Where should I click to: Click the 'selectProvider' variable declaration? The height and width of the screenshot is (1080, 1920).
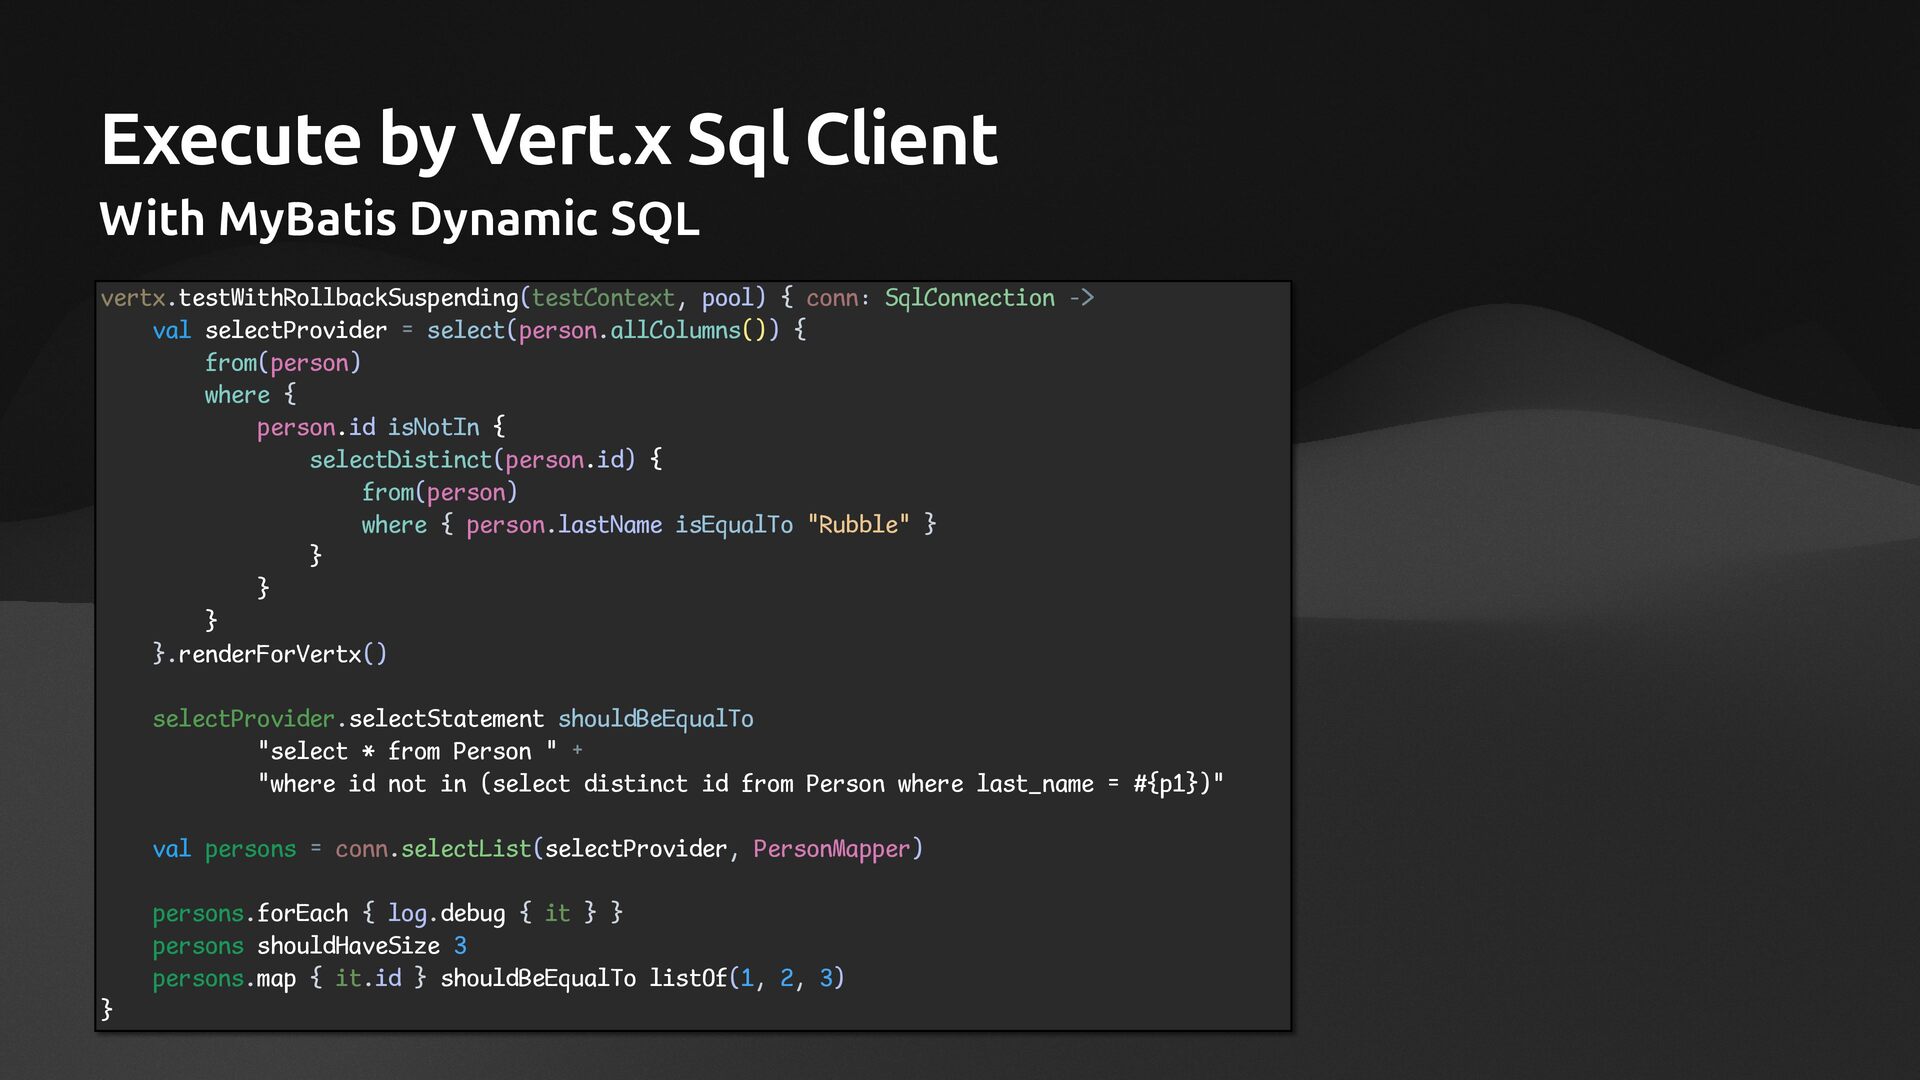point(295,331)
